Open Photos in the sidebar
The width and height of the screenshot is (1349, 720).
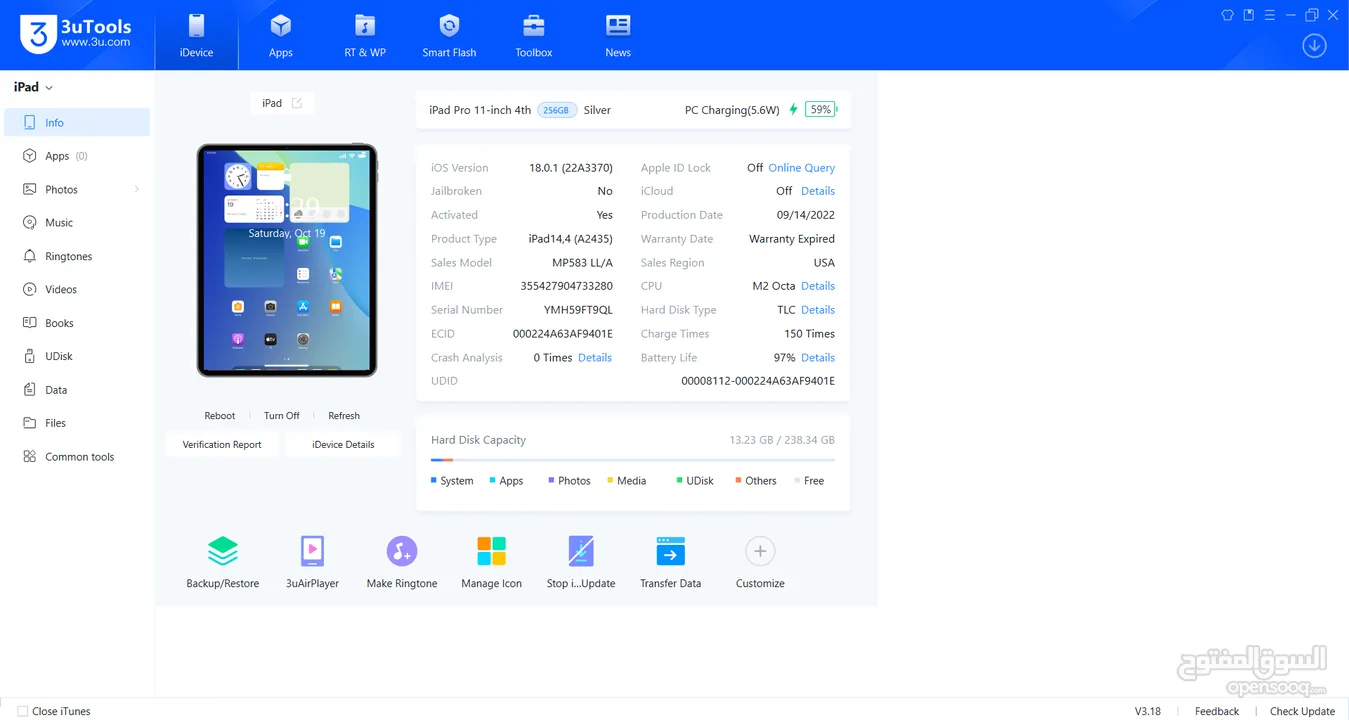pyautogui.click(x=77, y=189)
